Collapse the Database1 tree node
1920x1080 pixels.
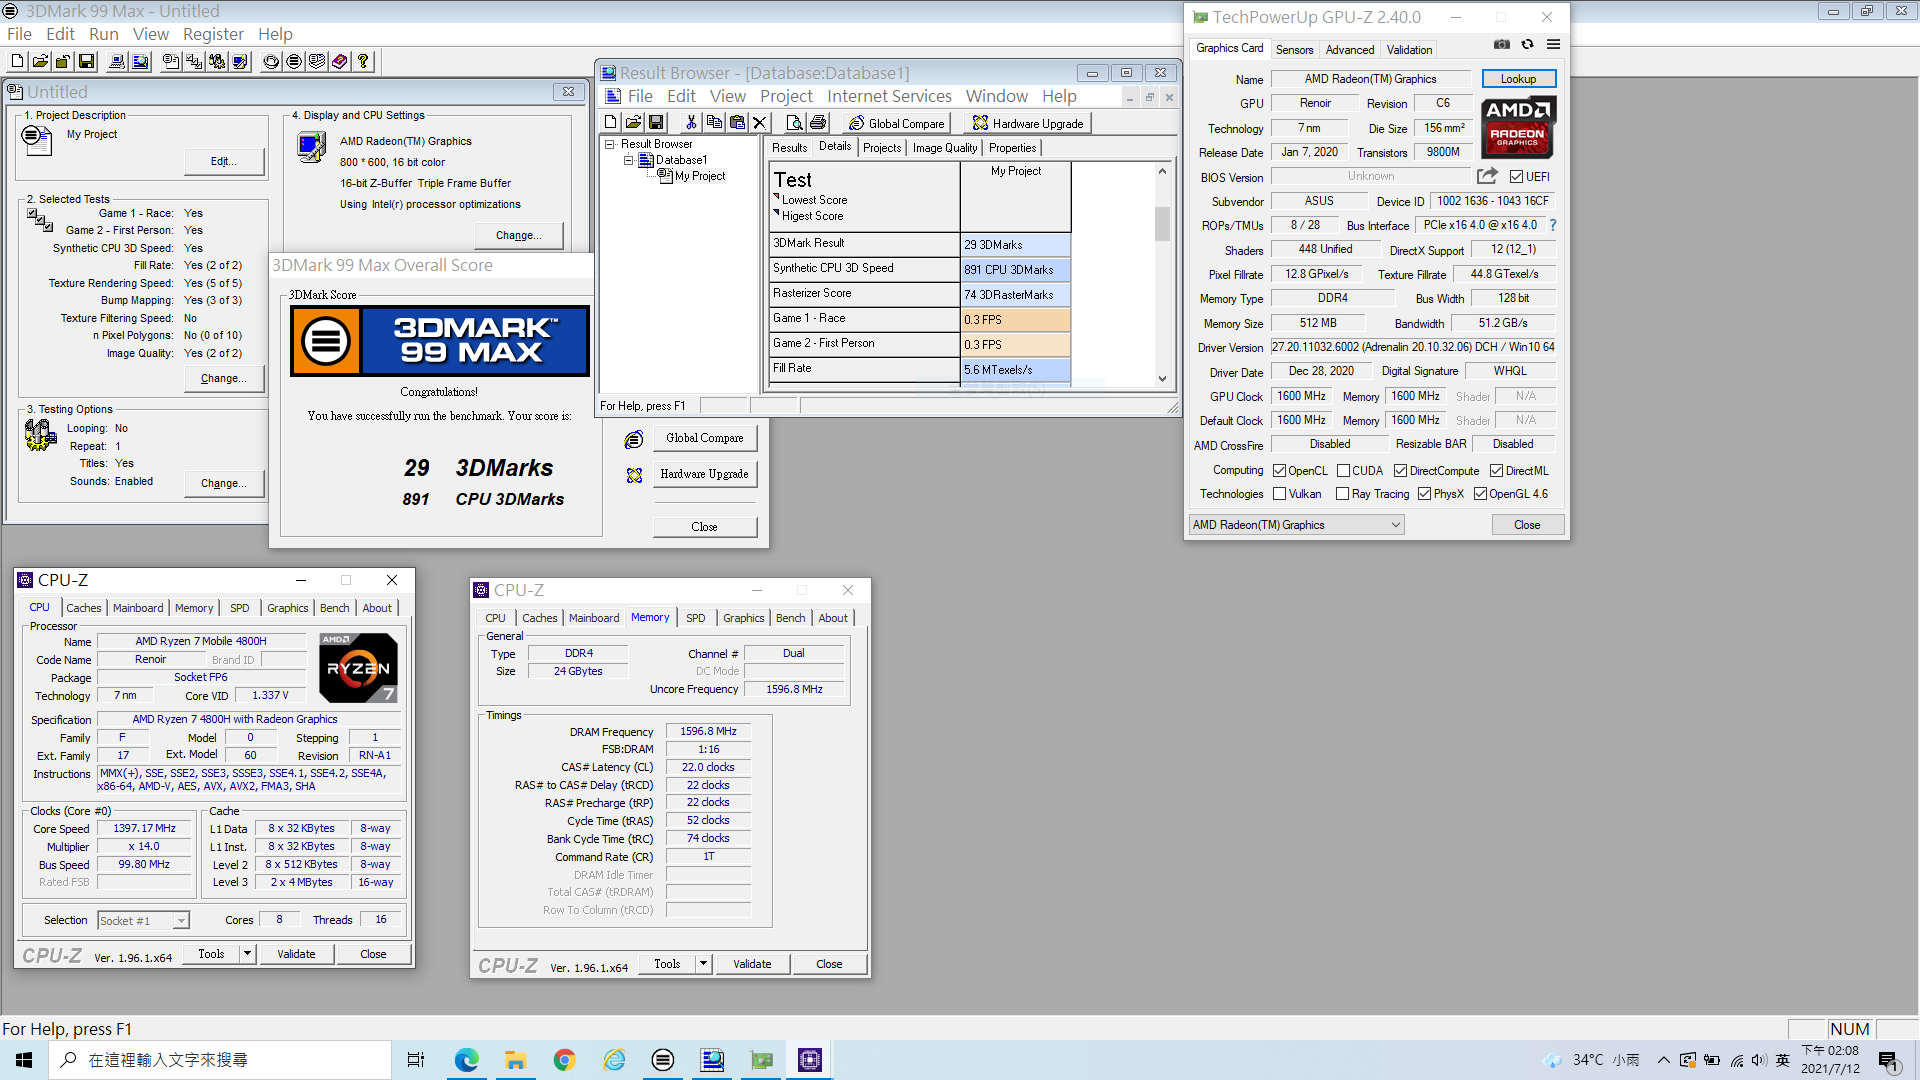[x=629, y=160]
